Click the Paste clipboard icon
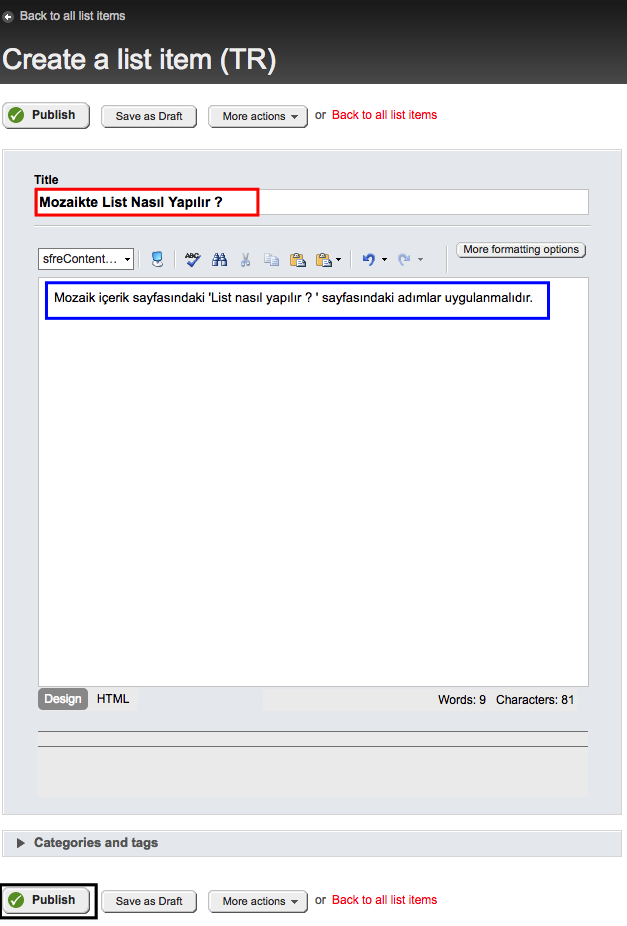The height and width of the screenshot is (926, 627). [x=298, y=259]
